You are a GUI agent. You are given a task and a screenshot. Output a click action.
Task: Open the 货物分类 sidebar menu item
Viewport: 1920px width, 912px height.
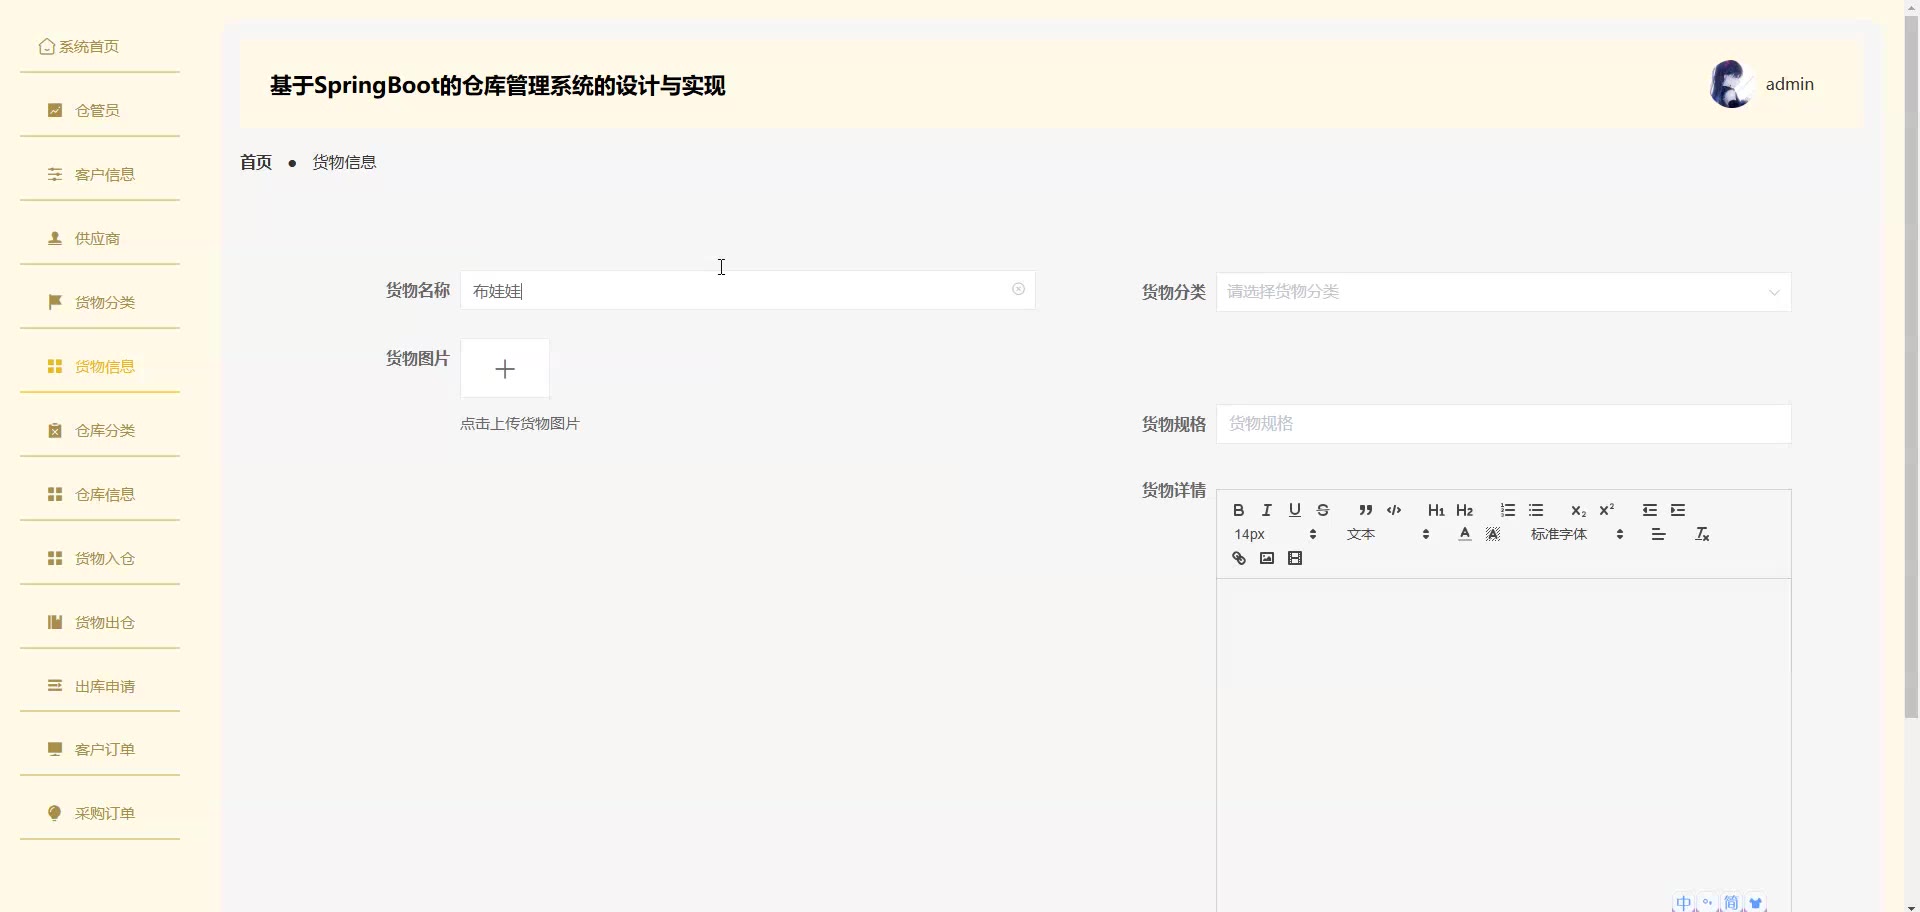click(x=99, y=302)
